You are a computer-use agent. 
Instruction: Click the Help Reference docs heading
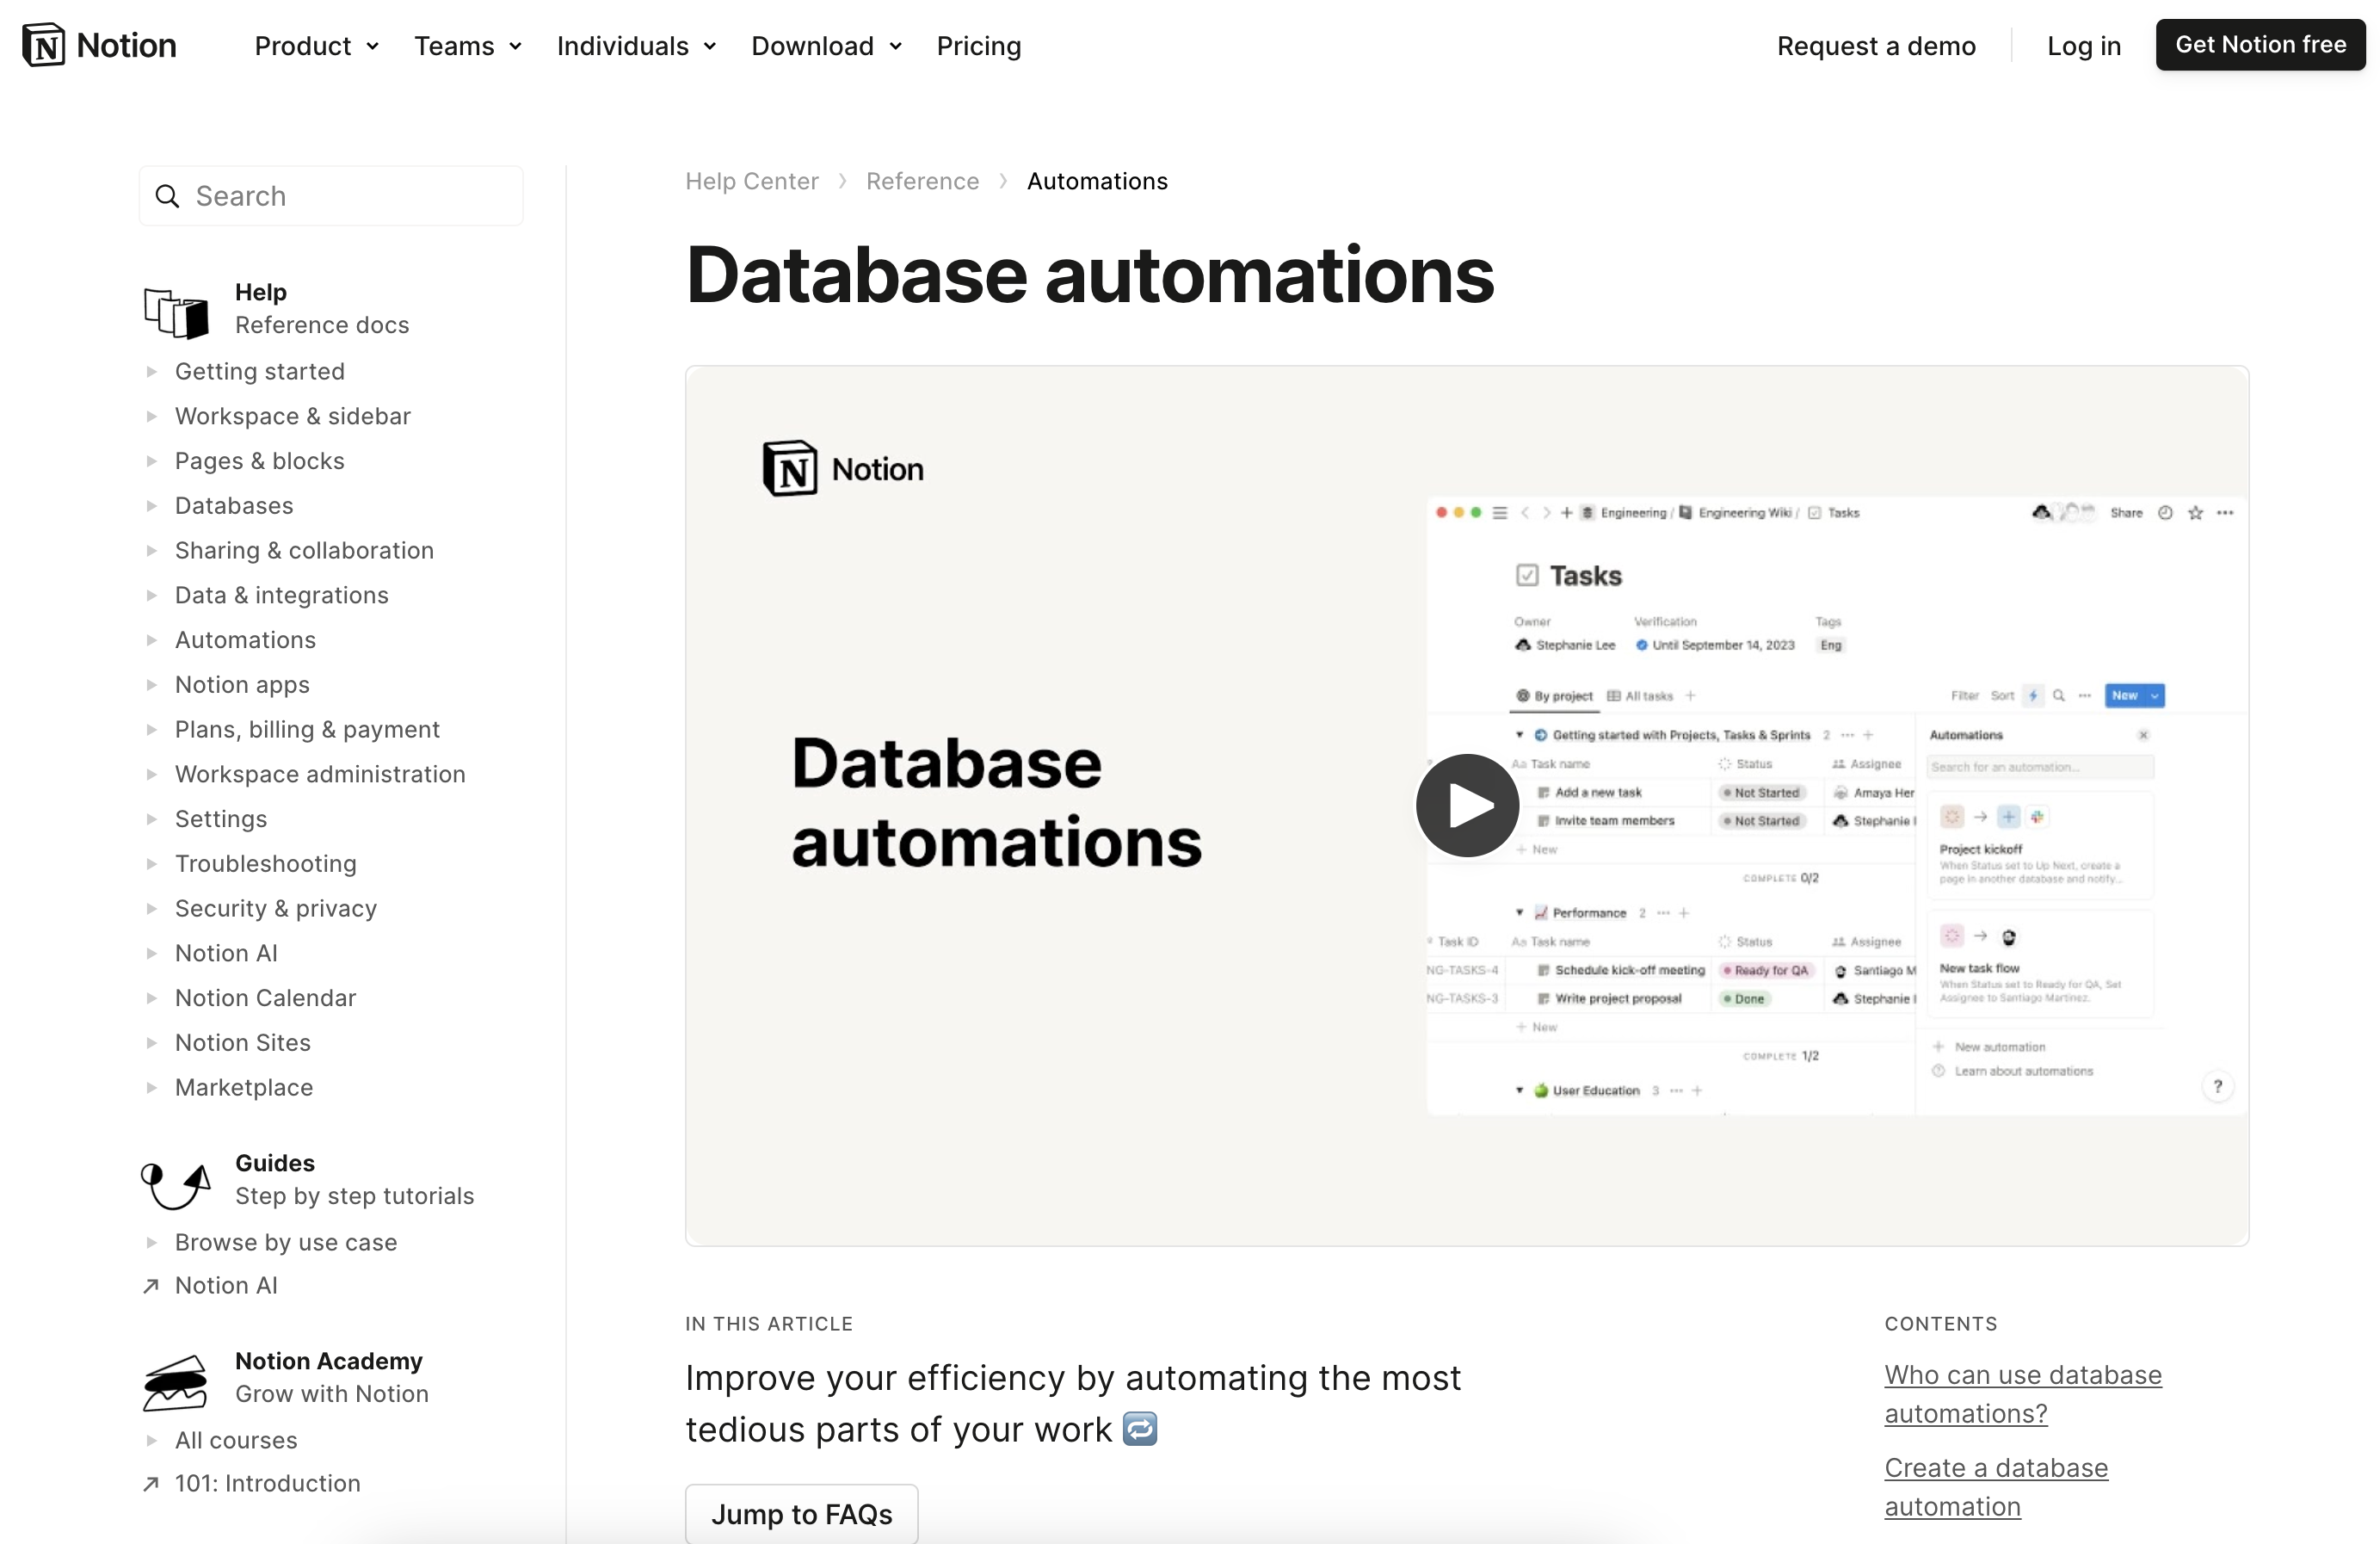[x=322, y=309]
